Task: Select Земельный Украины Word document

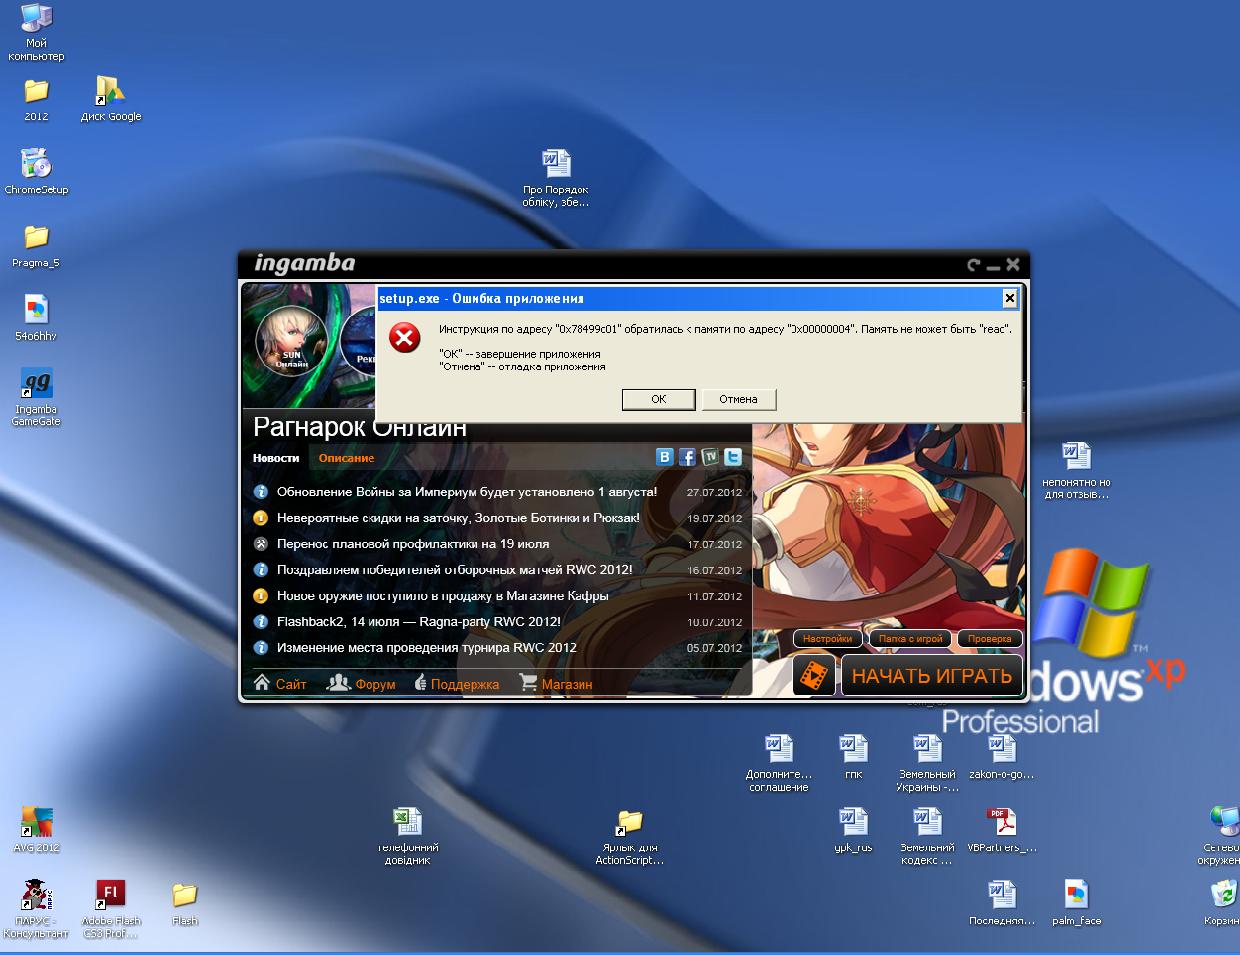Action: [x=927, y=763]
